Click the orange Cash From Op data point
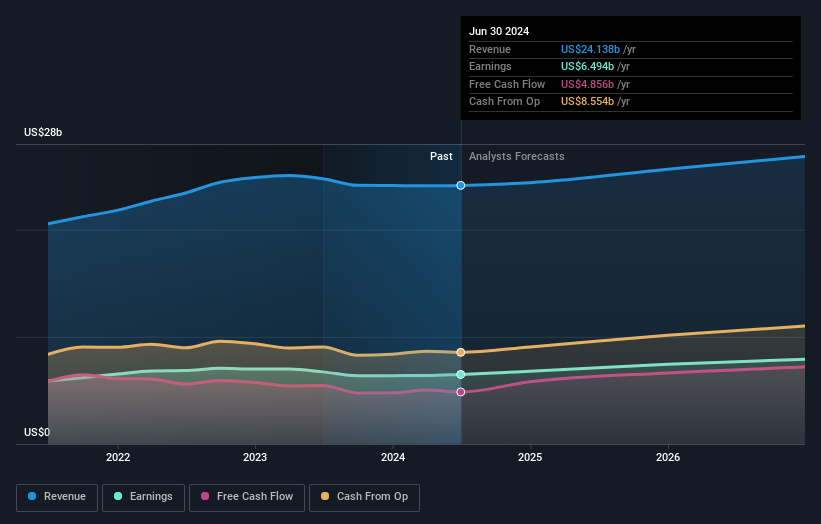This screenshot has width=821, height=524. 461,352
